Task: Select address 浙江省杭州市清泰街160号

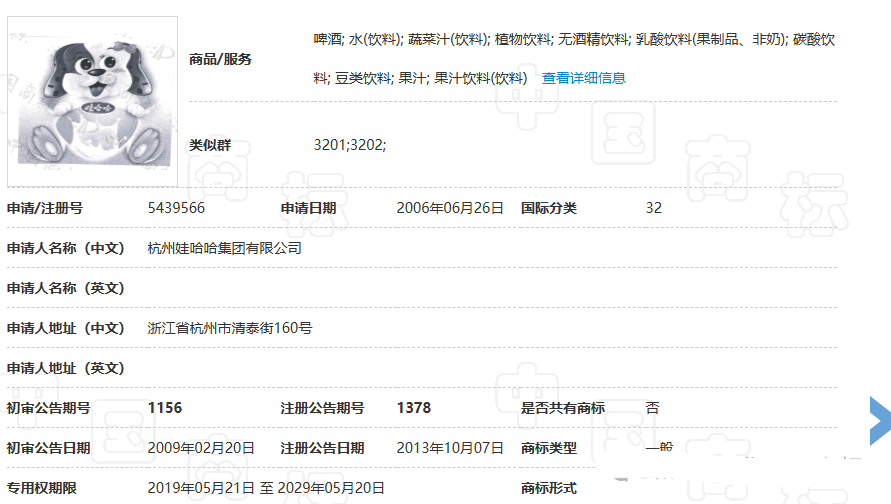Action: (230, 328)
